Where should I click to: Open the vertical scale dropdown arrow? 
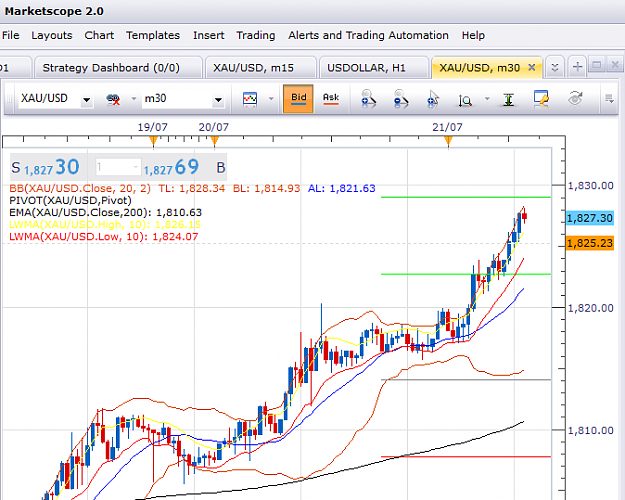pyautogui.click(x=487, y=98)
